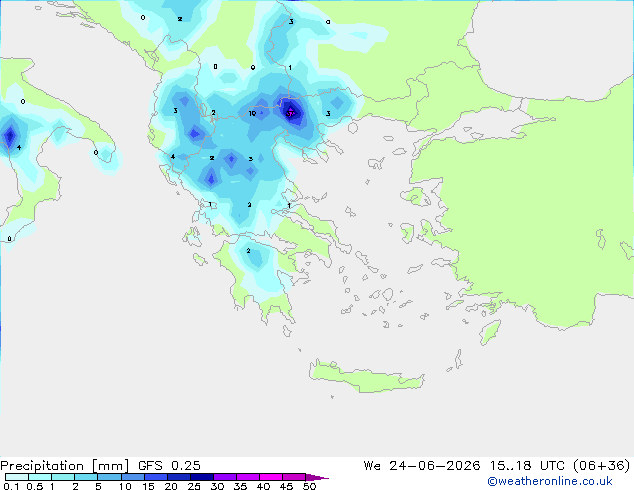This screenshot has width=634, height=490.
Task: Pick the 10–15 mm legend color swatch
Action: (x=133, y=477)
